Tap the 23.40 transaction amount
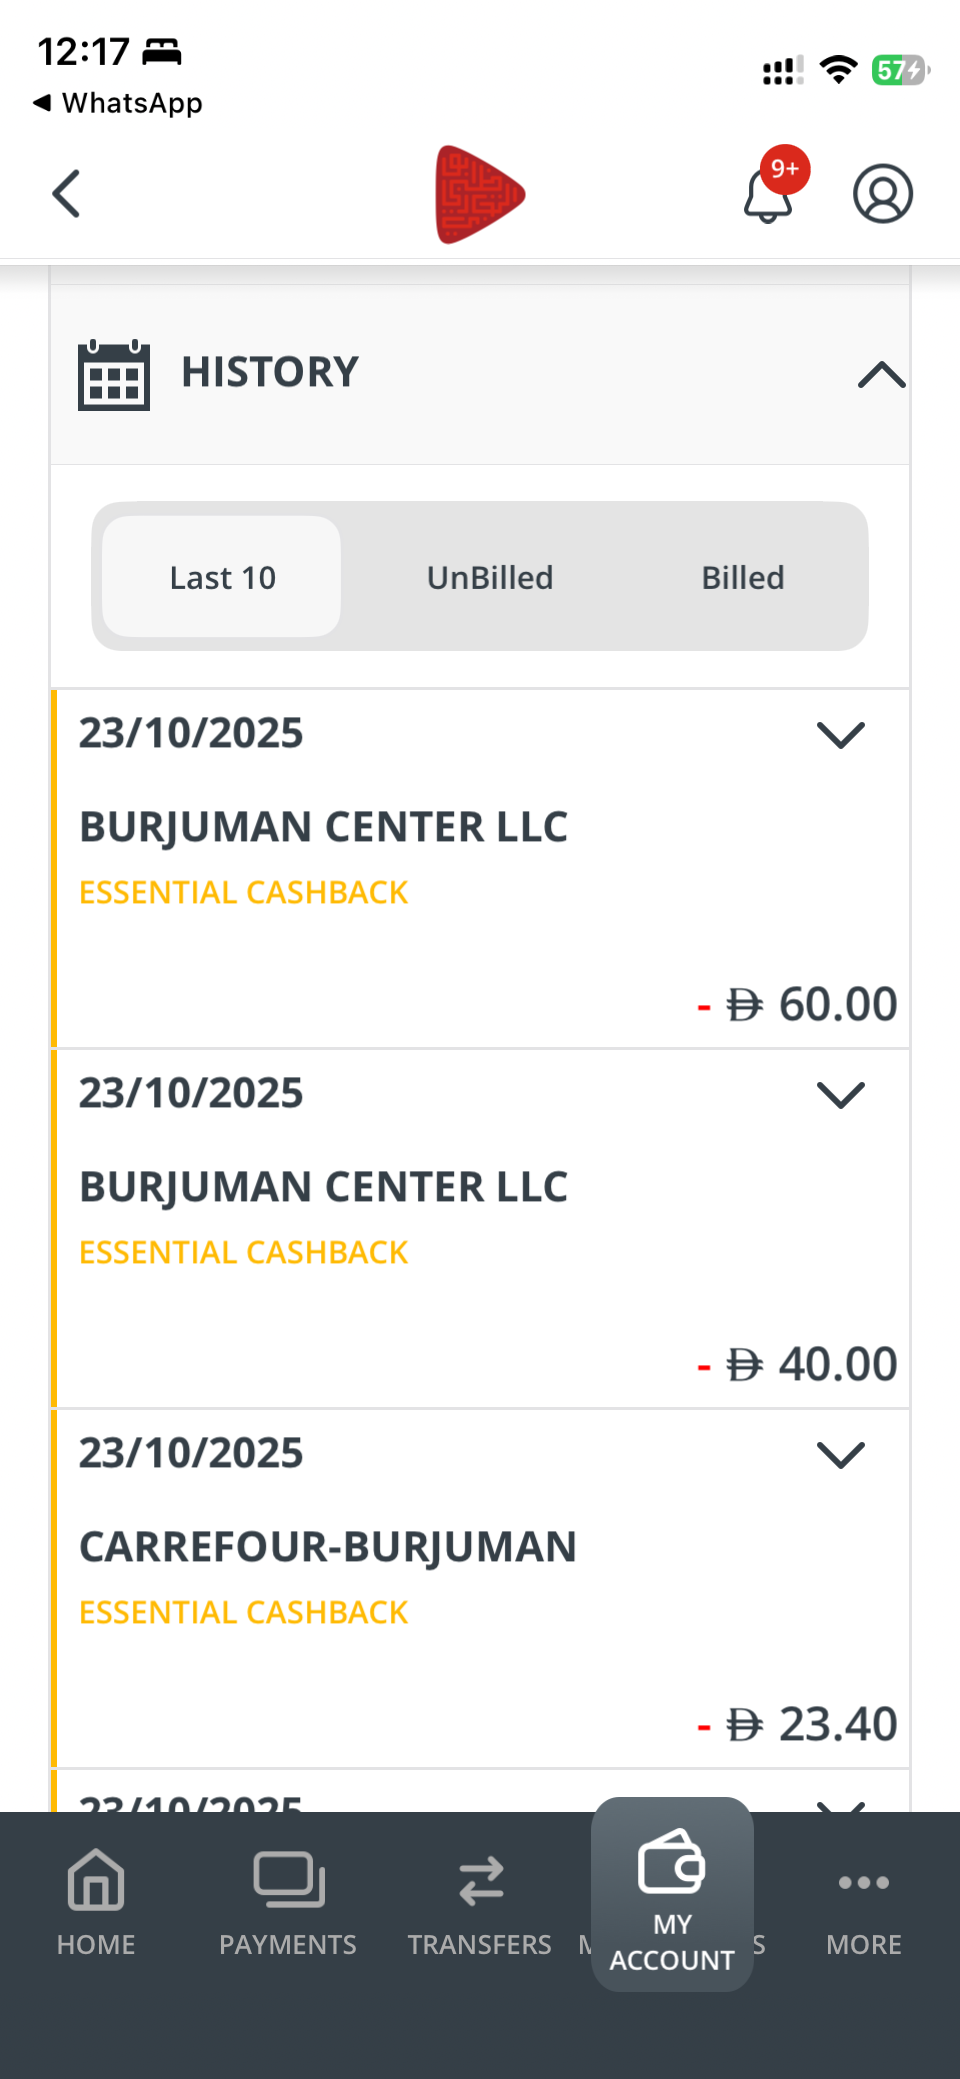This screenshot has height=2079, width=960. pos(812,1724)
